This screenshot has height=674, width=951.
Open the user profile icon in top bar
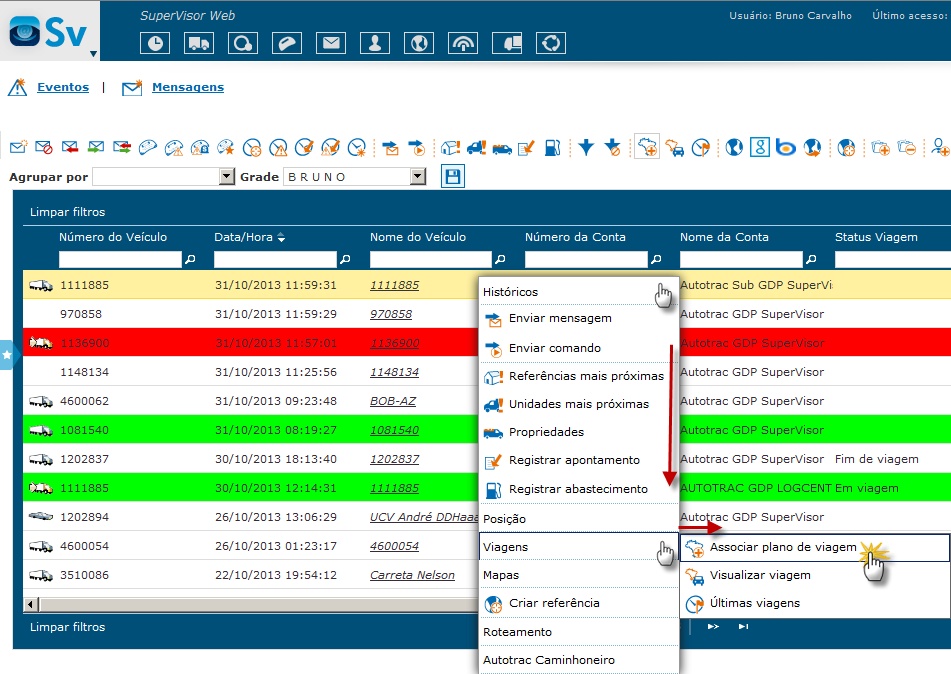pos(375,43)
